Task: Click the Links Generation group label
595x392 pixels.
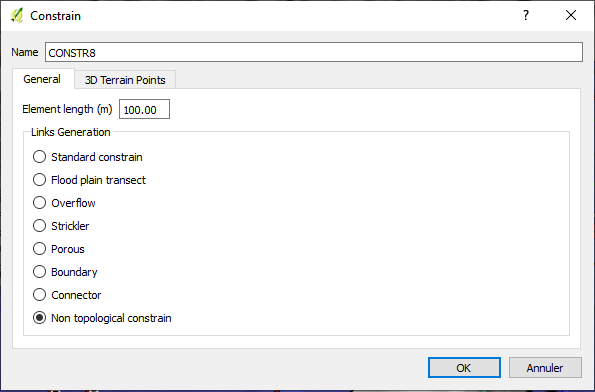Action: pyautogui.click(x=71, y=132)
